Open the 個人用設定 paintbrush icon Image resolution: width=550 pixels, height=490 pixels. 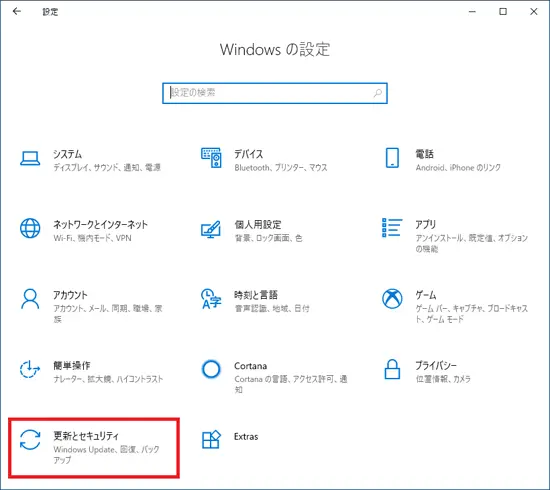(211, 229)
